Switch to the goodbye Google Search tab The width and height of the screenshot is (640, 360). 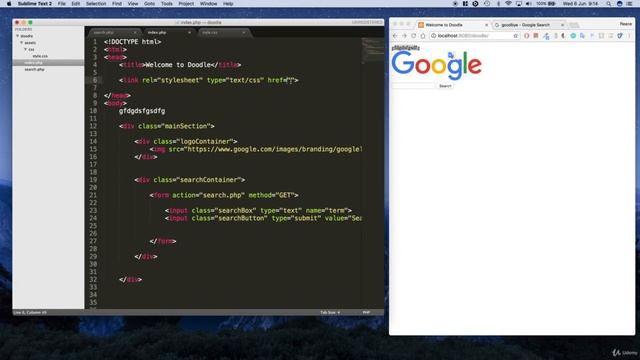click(x=529, y=25)
